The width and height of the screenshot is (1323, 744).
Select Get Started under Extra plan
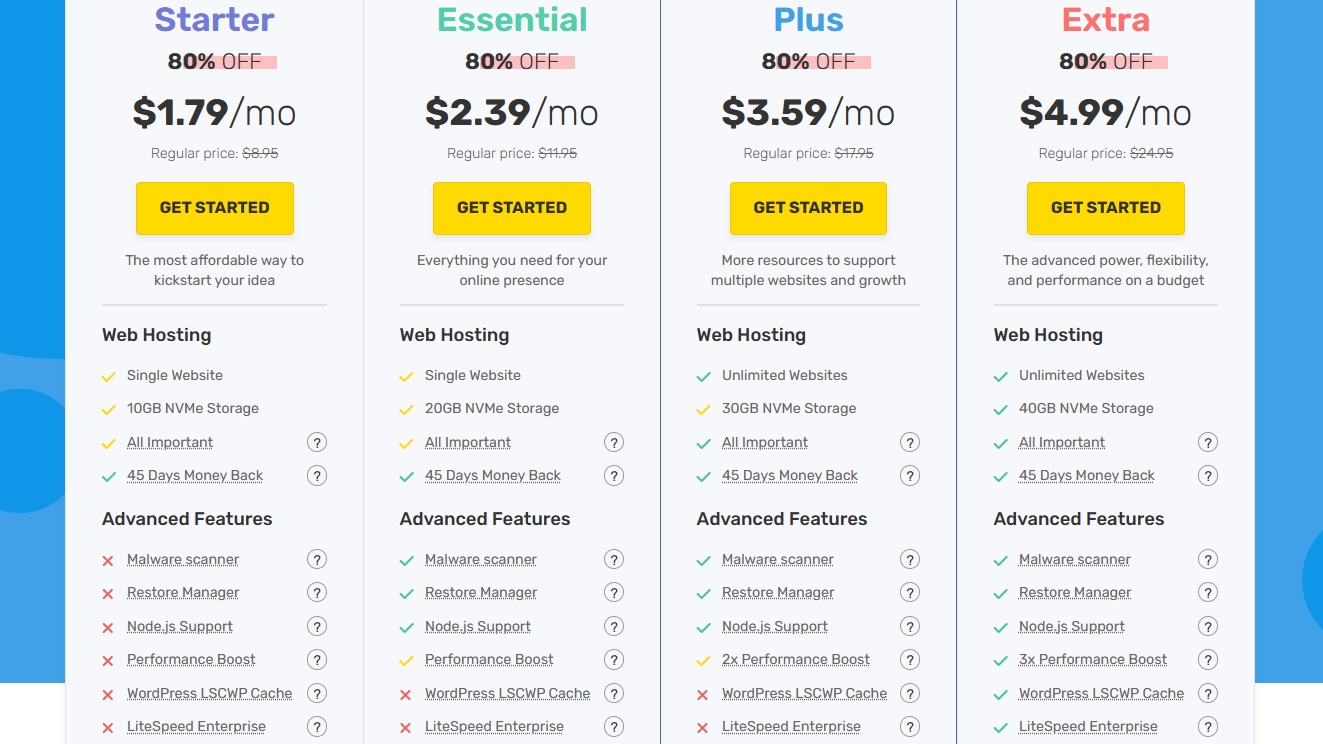point(1105,208)
